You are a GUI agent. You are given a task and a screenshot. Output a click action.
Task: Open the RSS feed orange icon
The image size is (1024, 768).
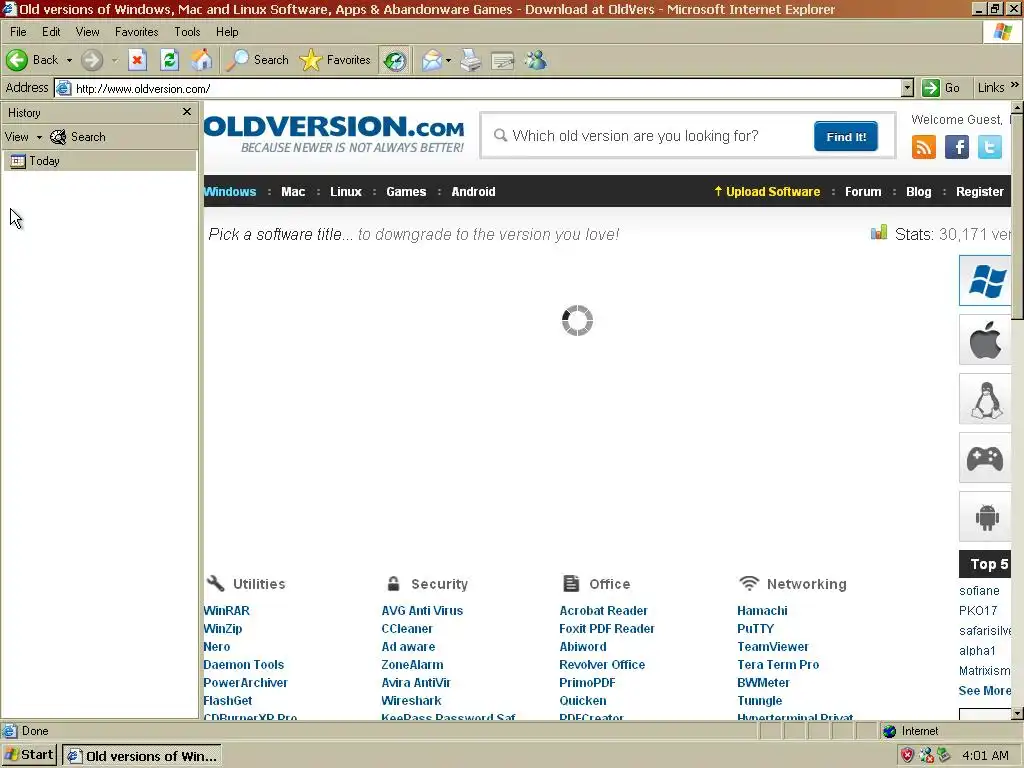[923, 147]
